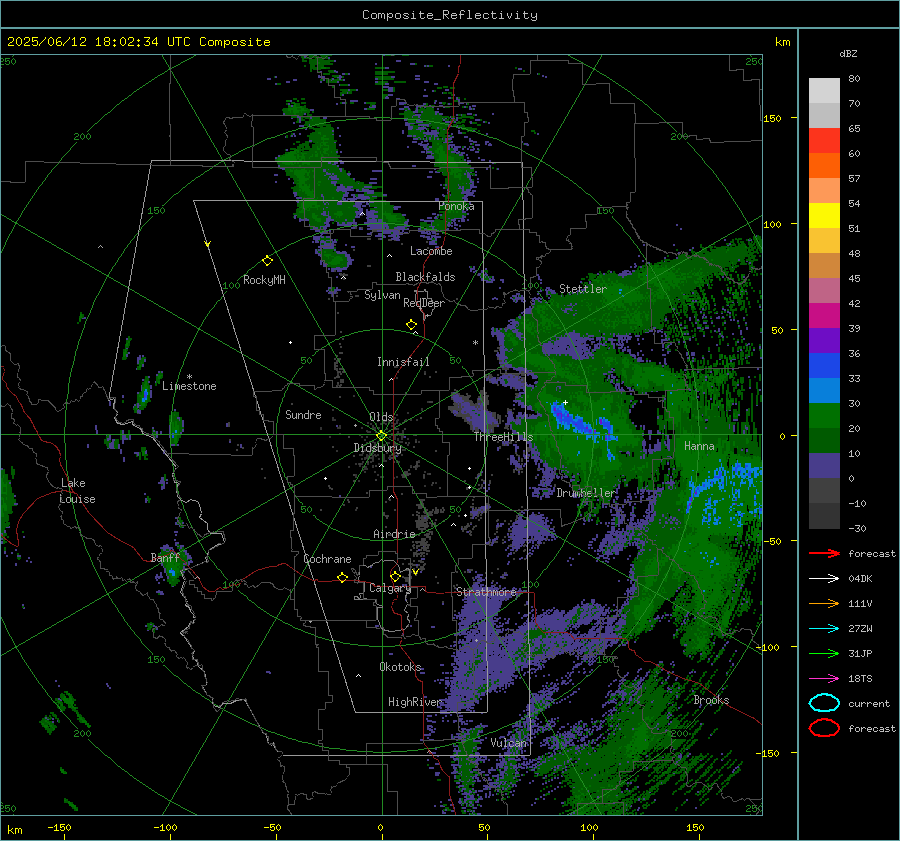The height and width of the screenshot is (841, 900).
Task: Click the Okotoks label
Action: click(400, 667)
